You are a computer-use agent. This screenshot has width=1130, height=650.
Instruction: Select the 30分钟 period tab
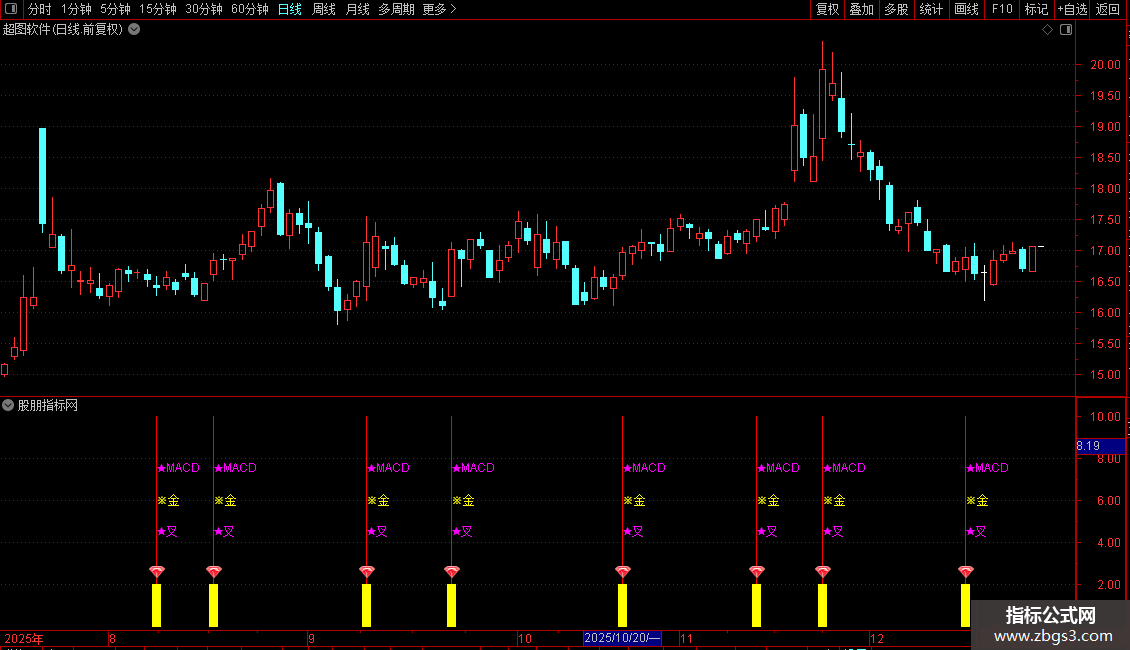[203, 9]
